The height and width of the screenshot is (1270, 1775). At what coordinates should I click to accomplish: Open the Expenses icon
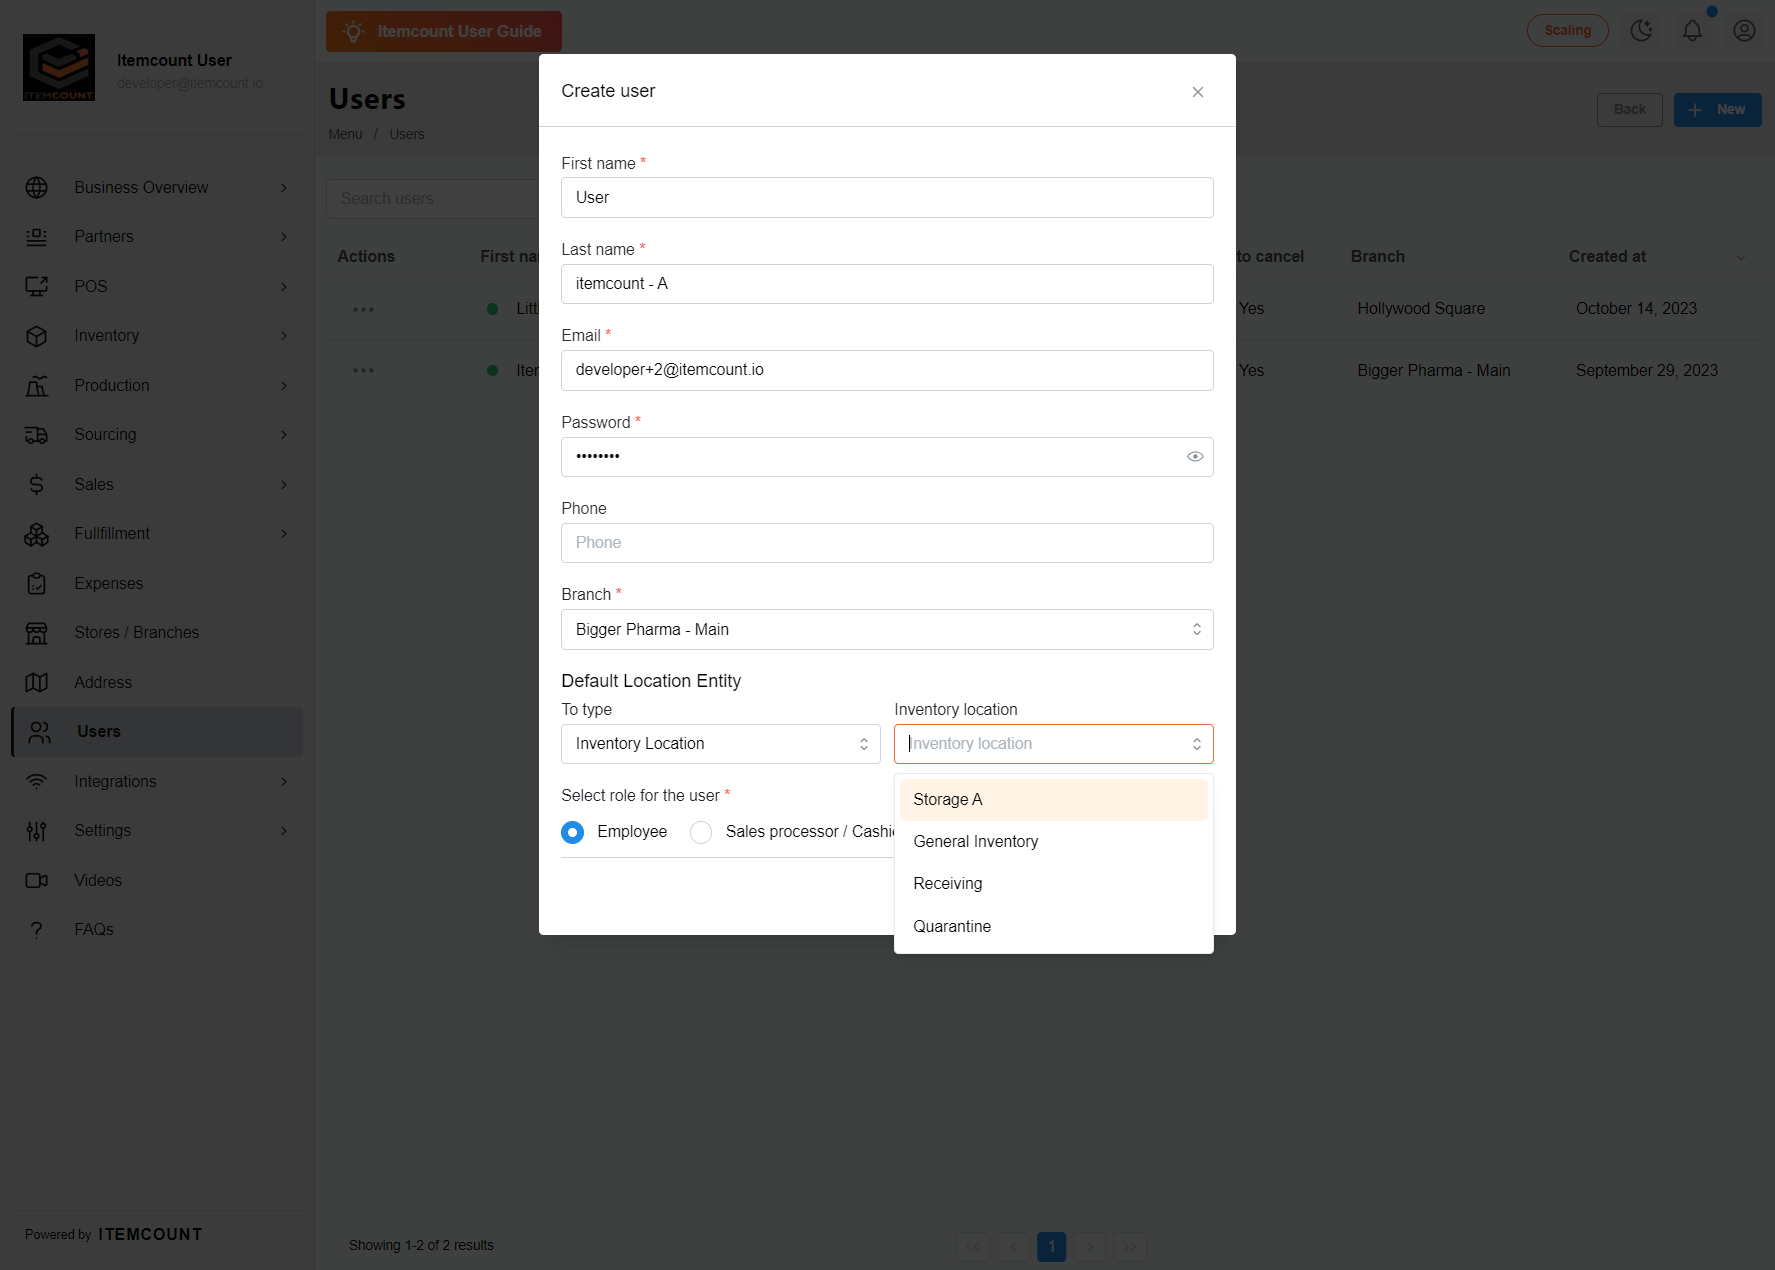[x=37, y=584]
